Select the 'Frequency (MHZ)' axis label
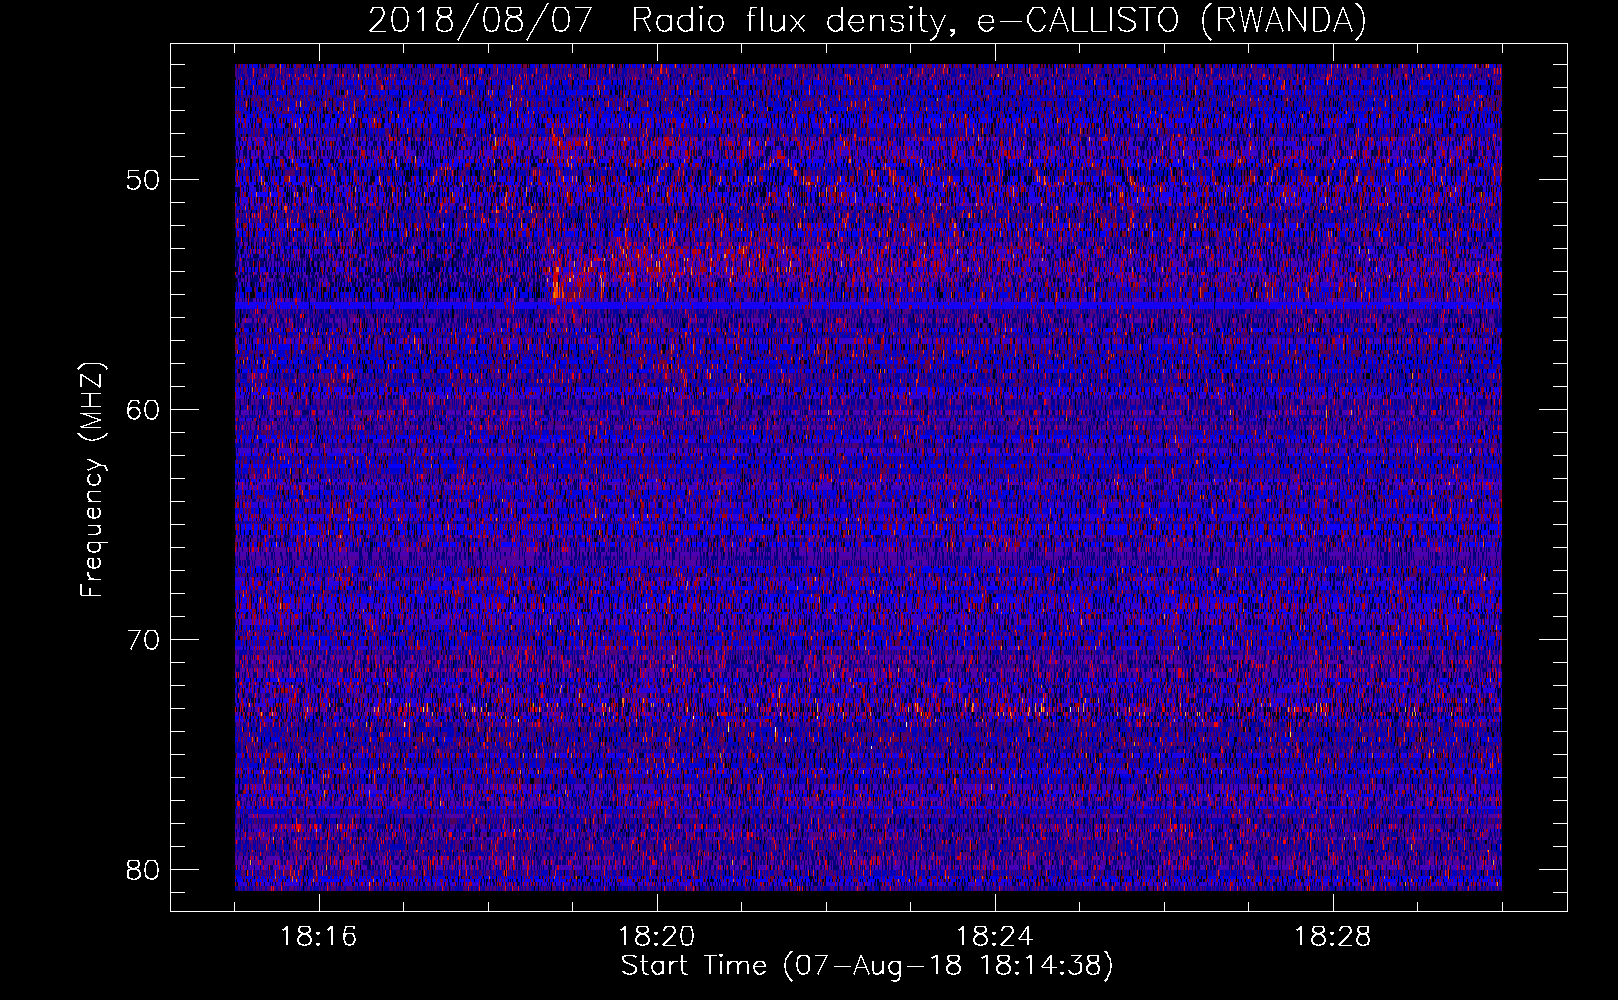1618x1000 pixels. [92, 480]
